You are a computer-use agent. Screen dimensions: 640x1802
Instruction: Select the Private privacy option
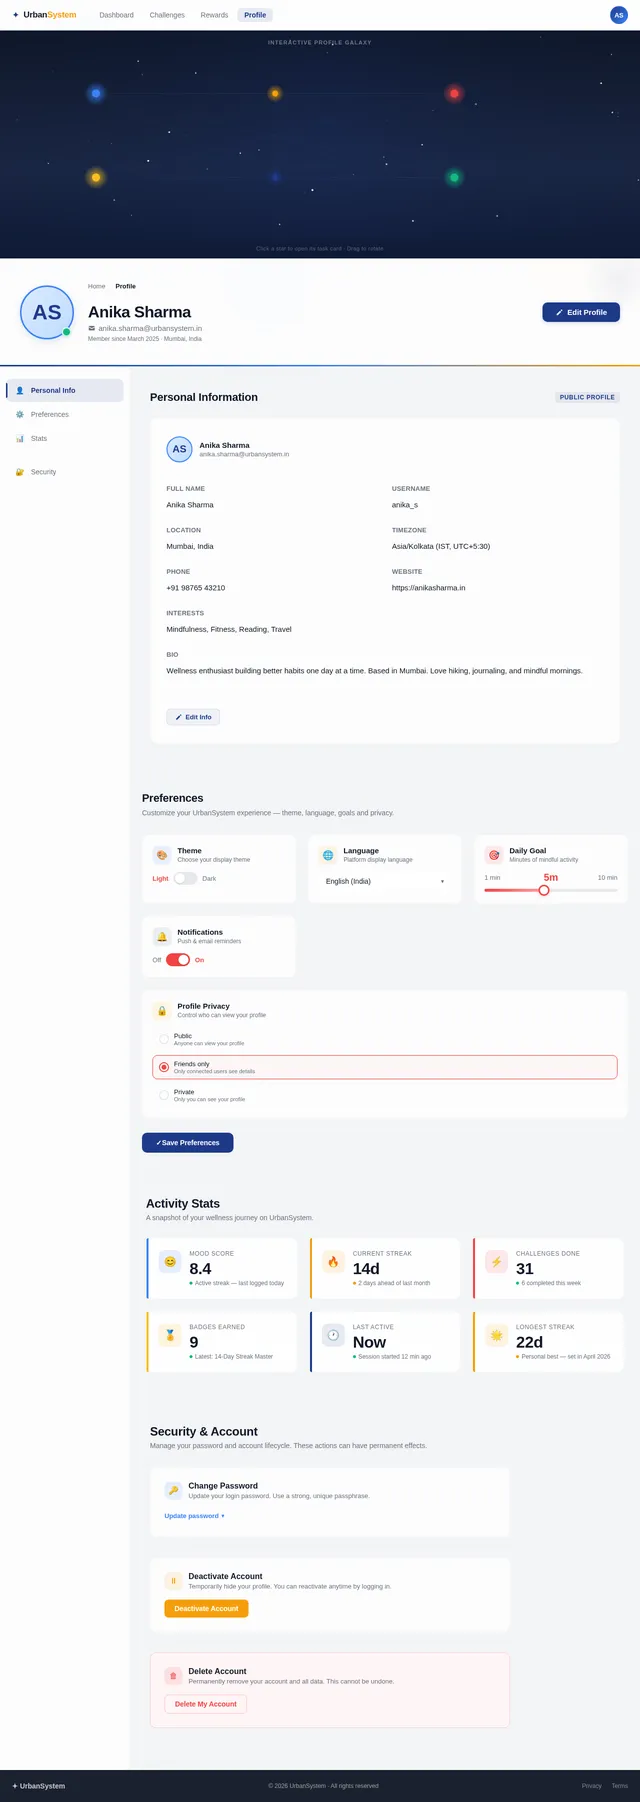click(x=385, y=1095)
